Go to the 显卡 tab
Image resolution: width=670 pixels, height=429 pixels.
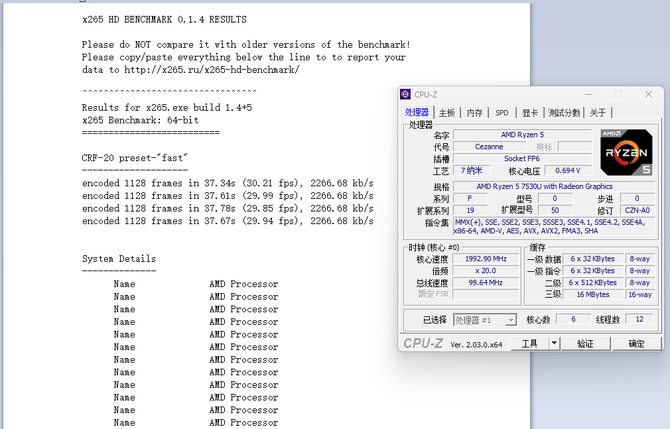coord(529,113)
